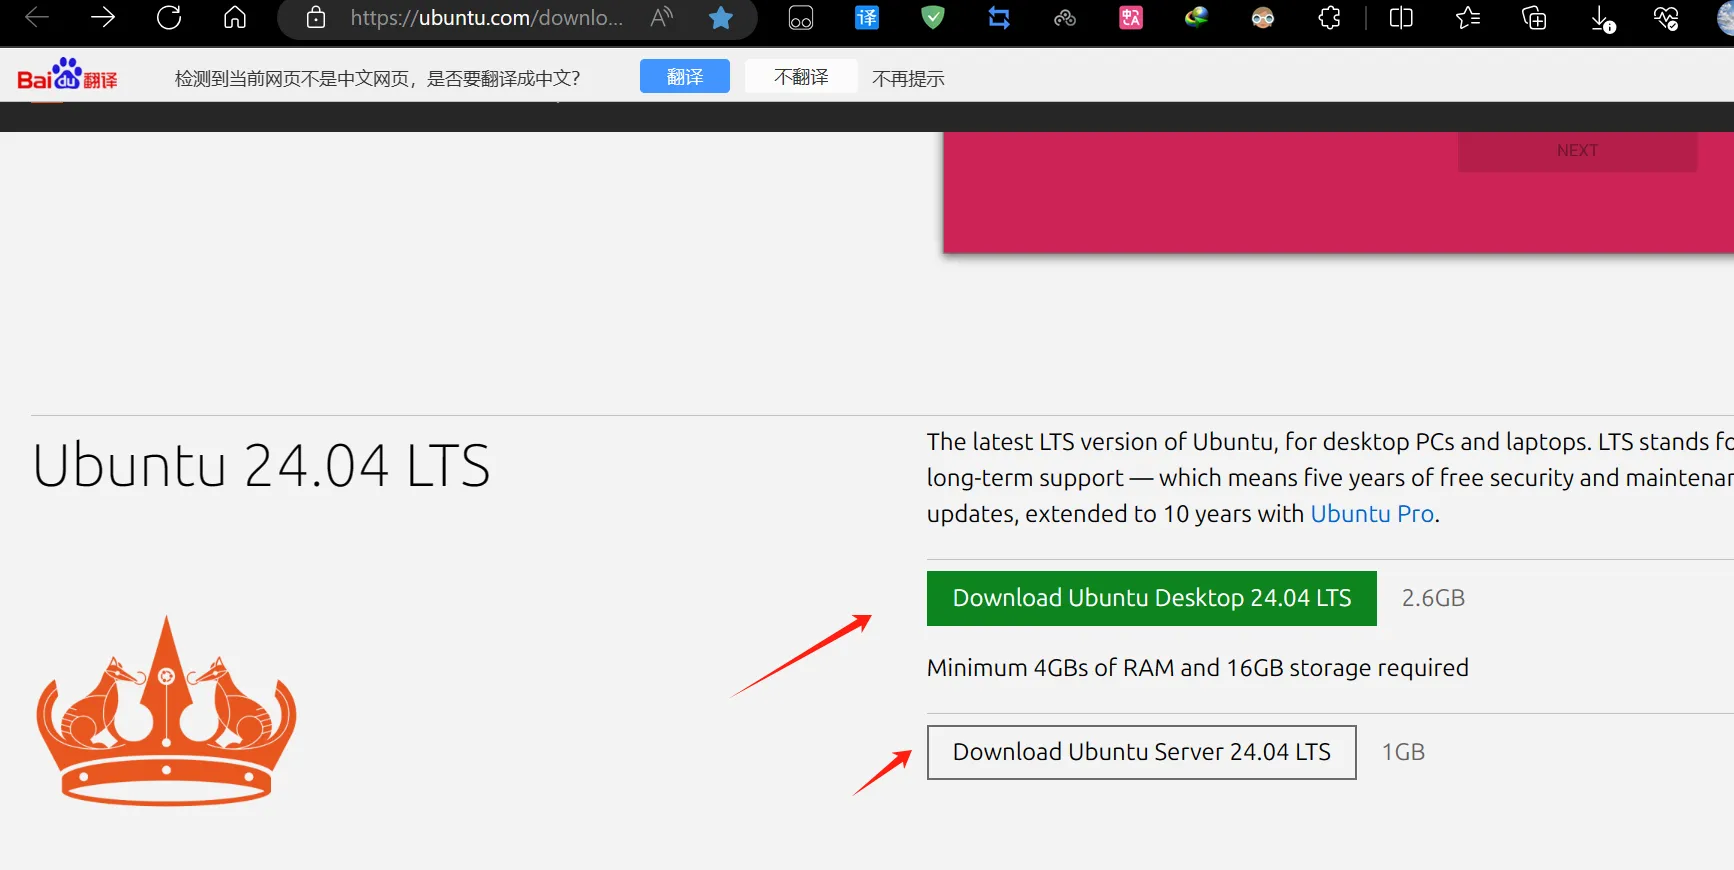
Task: Open the extension icon next to favorites star
Action: pyautogui.click(x=801, y=18)
